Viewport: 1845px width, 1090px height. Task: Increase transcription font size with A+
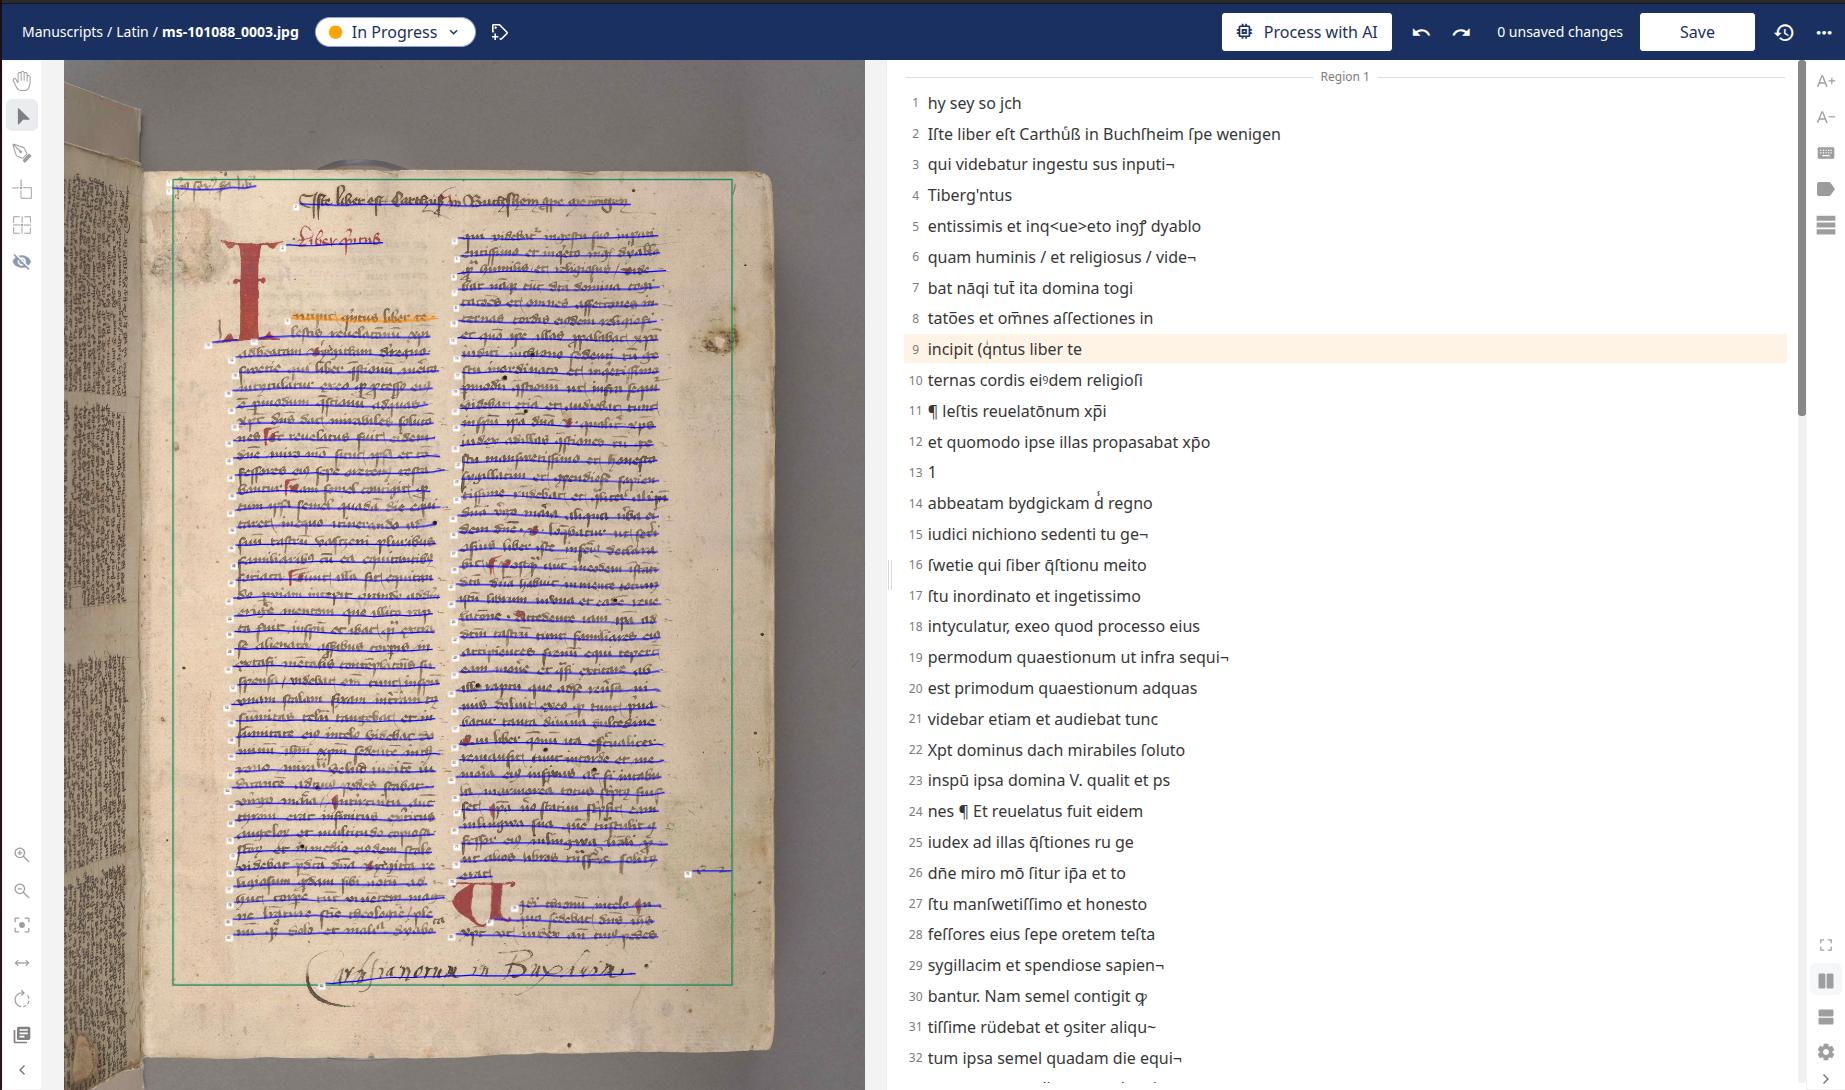tap(1825, 81)
